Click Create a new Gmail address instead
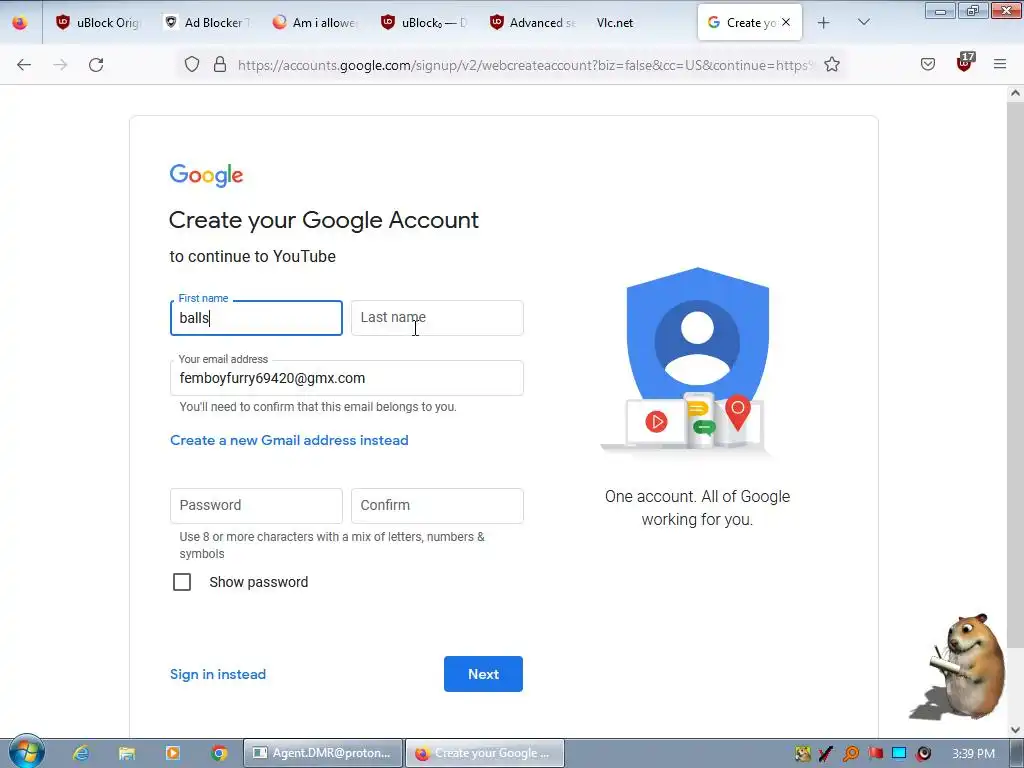The image size is (1024, 768). tap(289, 440)
